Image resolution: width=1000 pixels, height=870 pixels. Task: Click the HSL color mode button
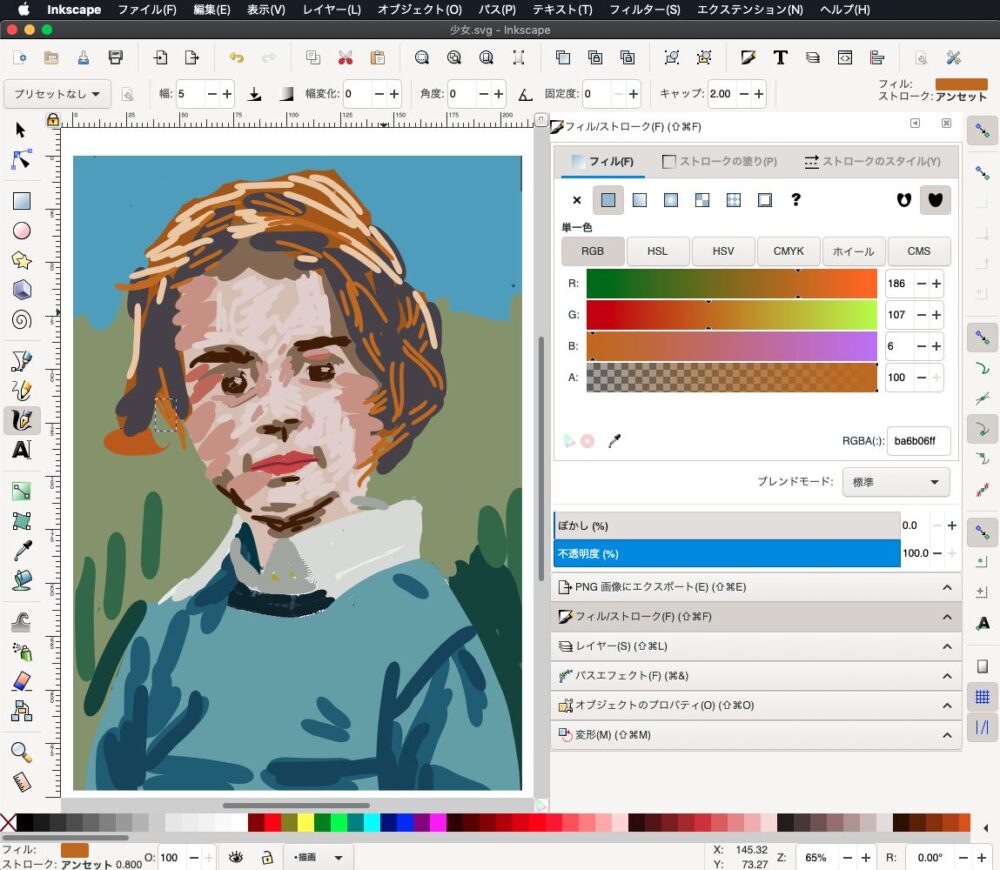click(657, 251)
